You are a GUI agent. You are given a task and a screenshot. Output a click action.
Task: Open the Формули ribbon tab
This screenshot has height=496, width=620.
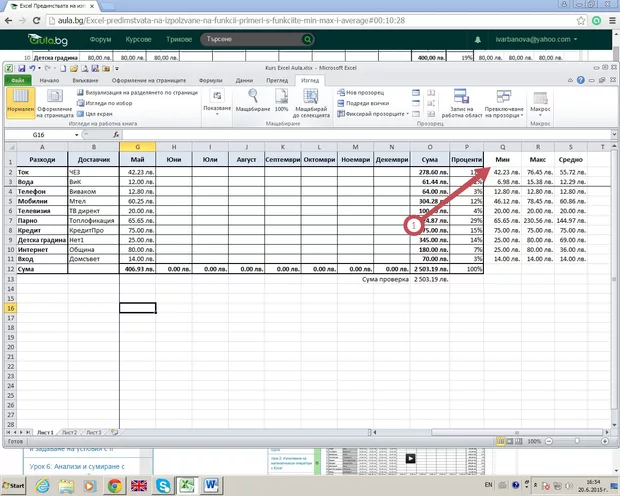click(x=210, y=78)
